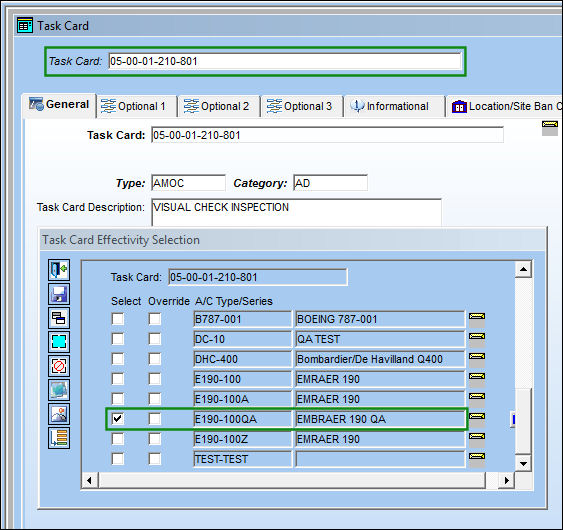Click scroll down arrow in effectivity list
Image resolution: width=563 pixels, height=530 pixels.
pyautogui.click(x=523, y=464)
